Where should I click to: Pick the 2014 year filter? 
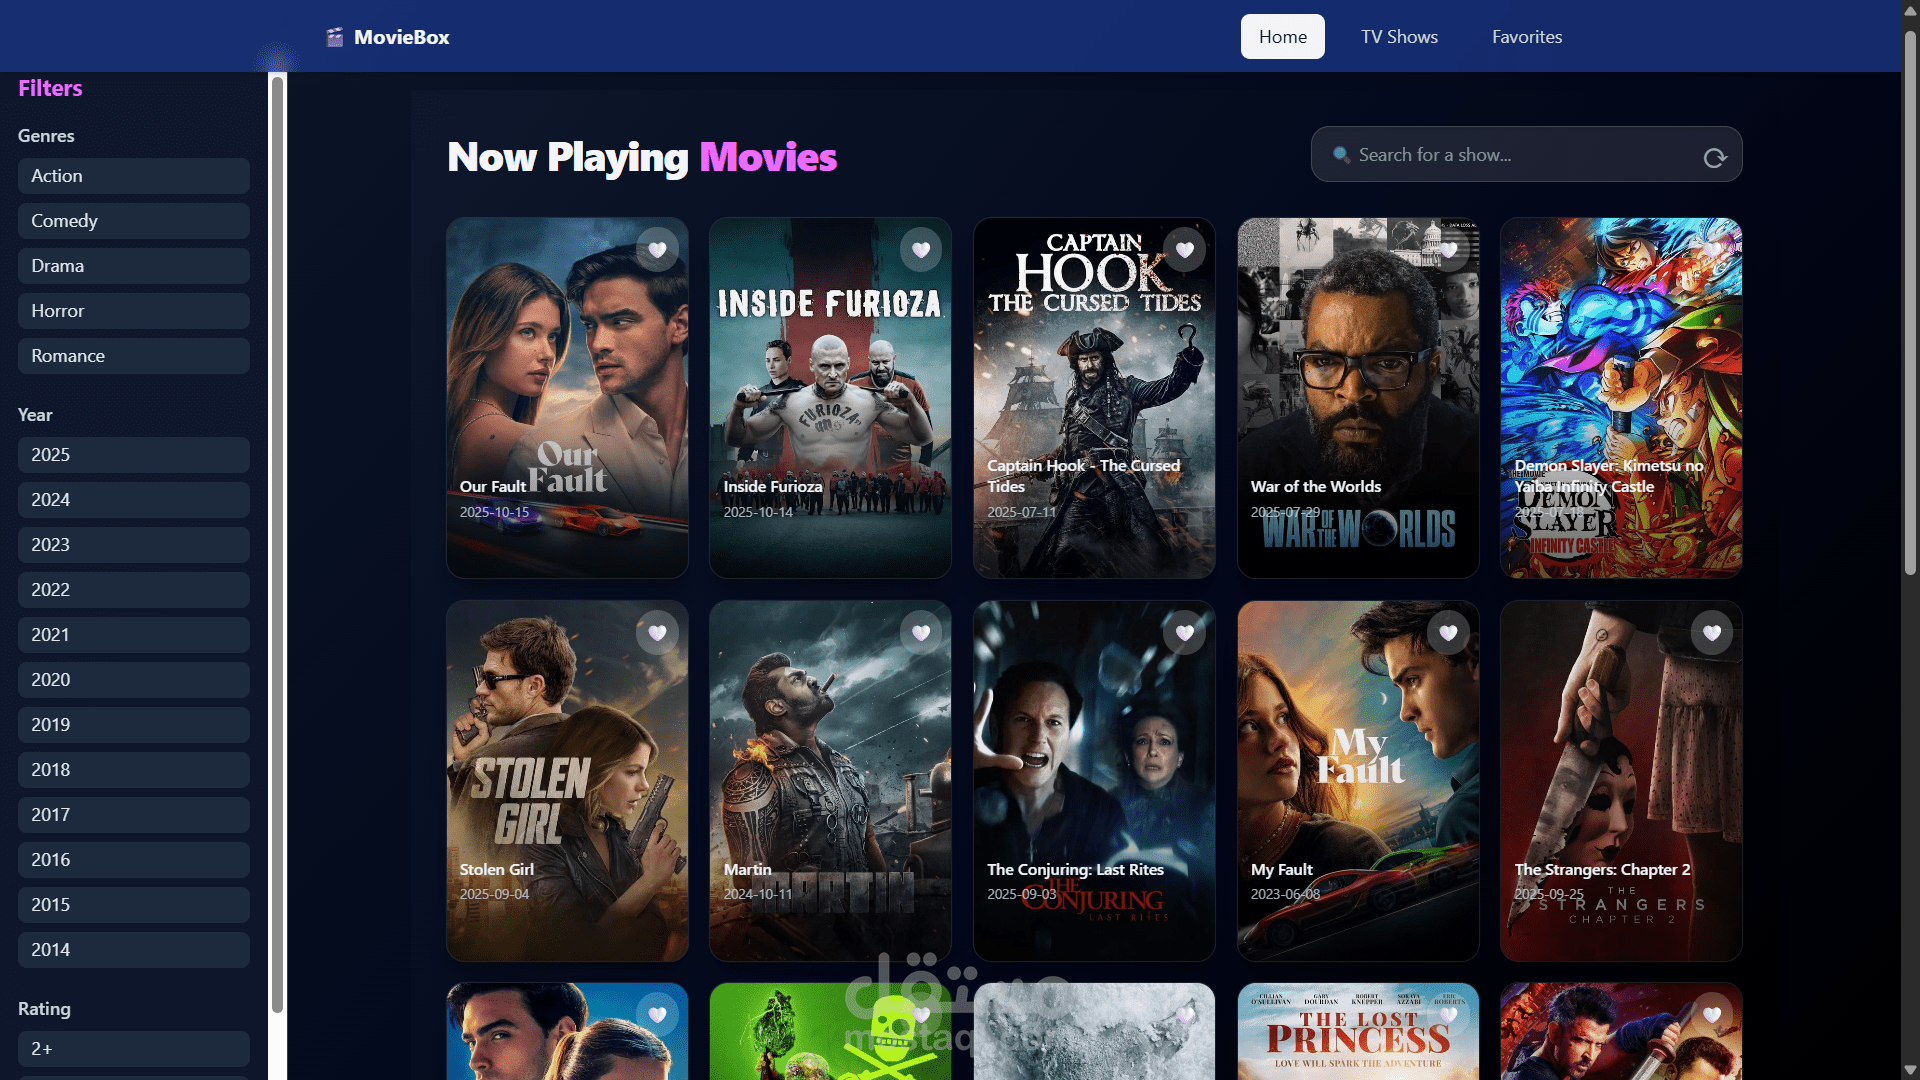pyautogui.click(x=134, y=950)
